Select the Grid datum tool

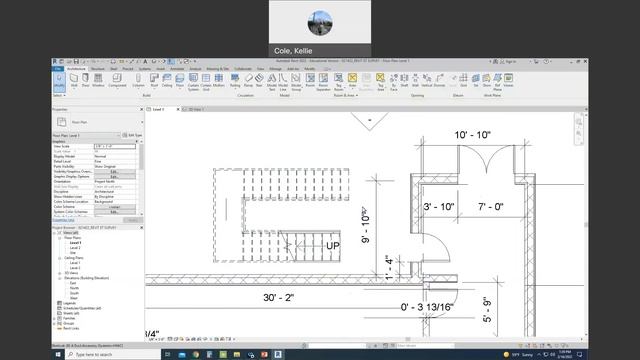463,80
